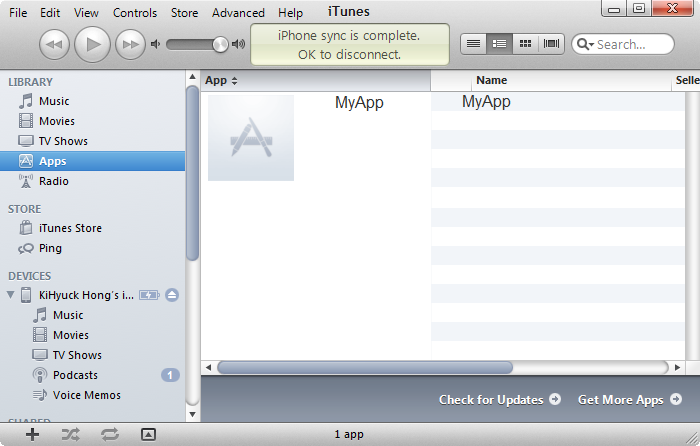Image resolution: width=700 pixels, height=446 pixels.
Task: Select Voice Memos under the iPhone
Action: click(x=92, y=396)
